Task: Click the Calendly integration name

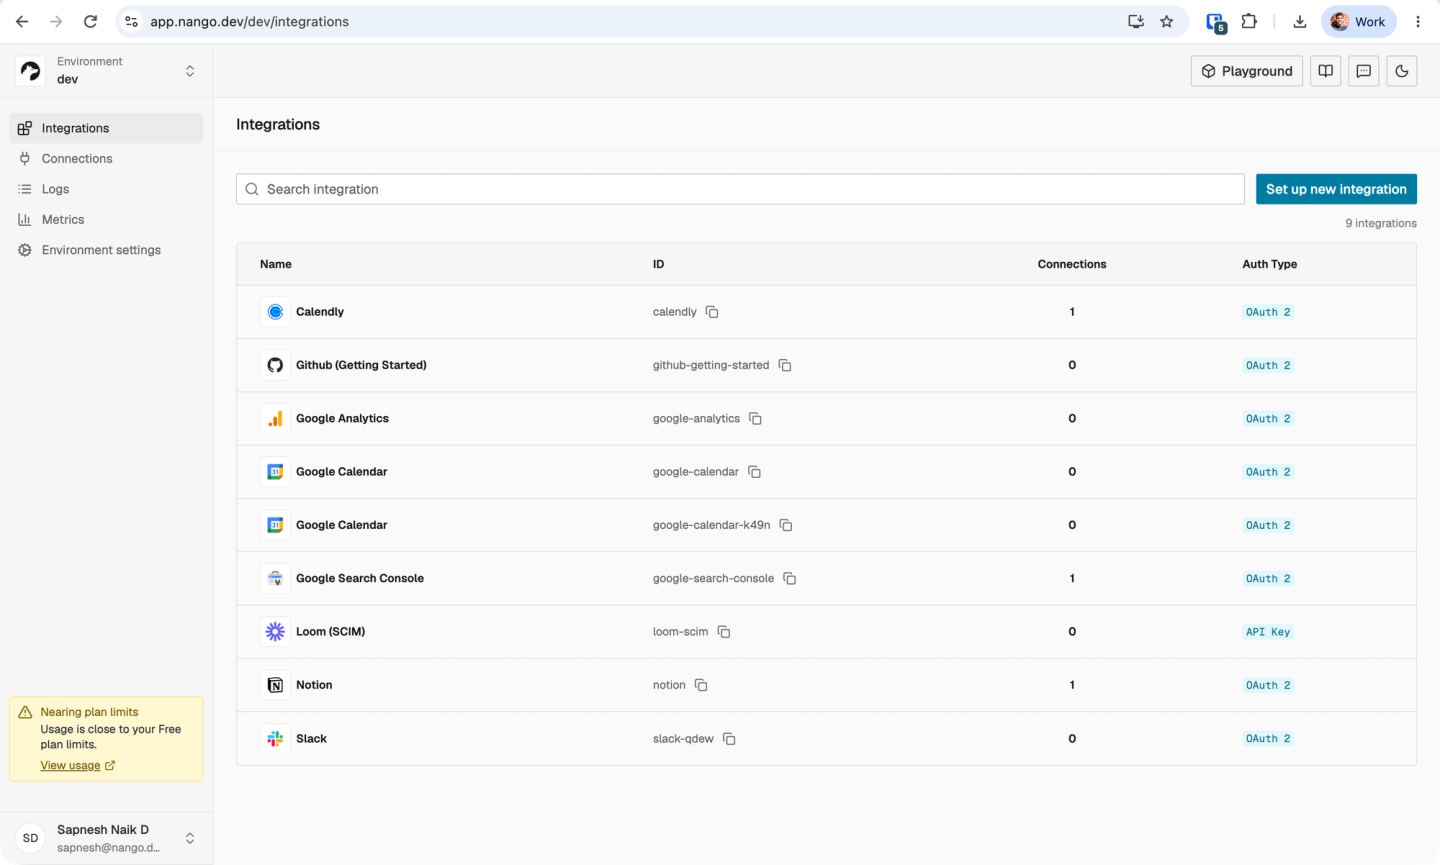Action: coord(320,312)
